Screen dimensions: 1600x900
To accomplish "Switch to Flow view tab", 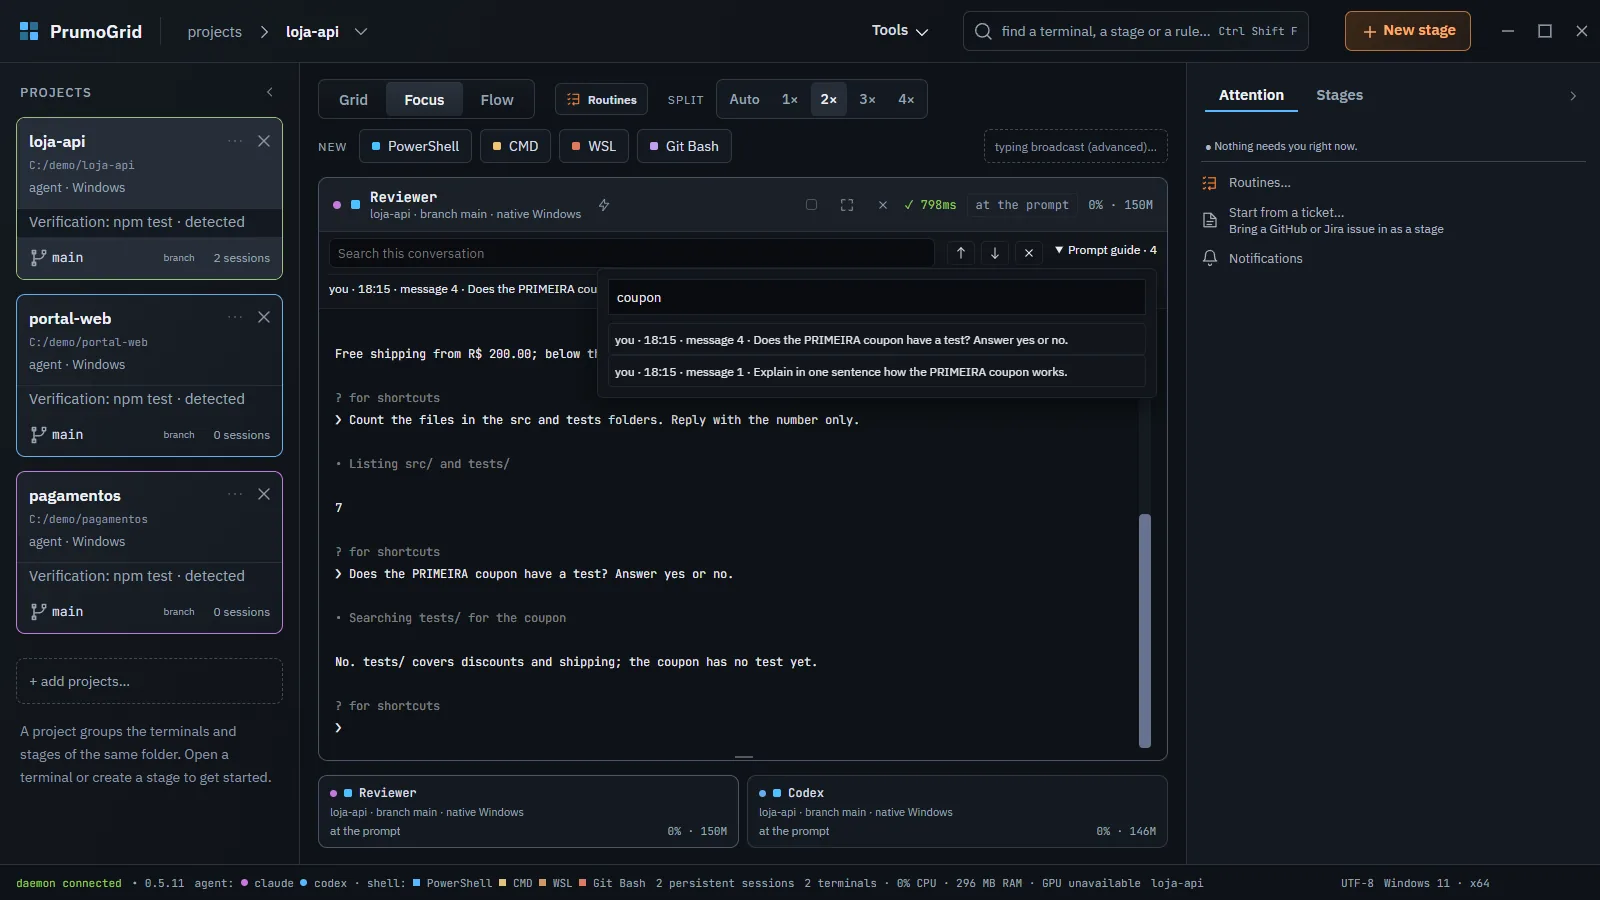I will 497,100.
